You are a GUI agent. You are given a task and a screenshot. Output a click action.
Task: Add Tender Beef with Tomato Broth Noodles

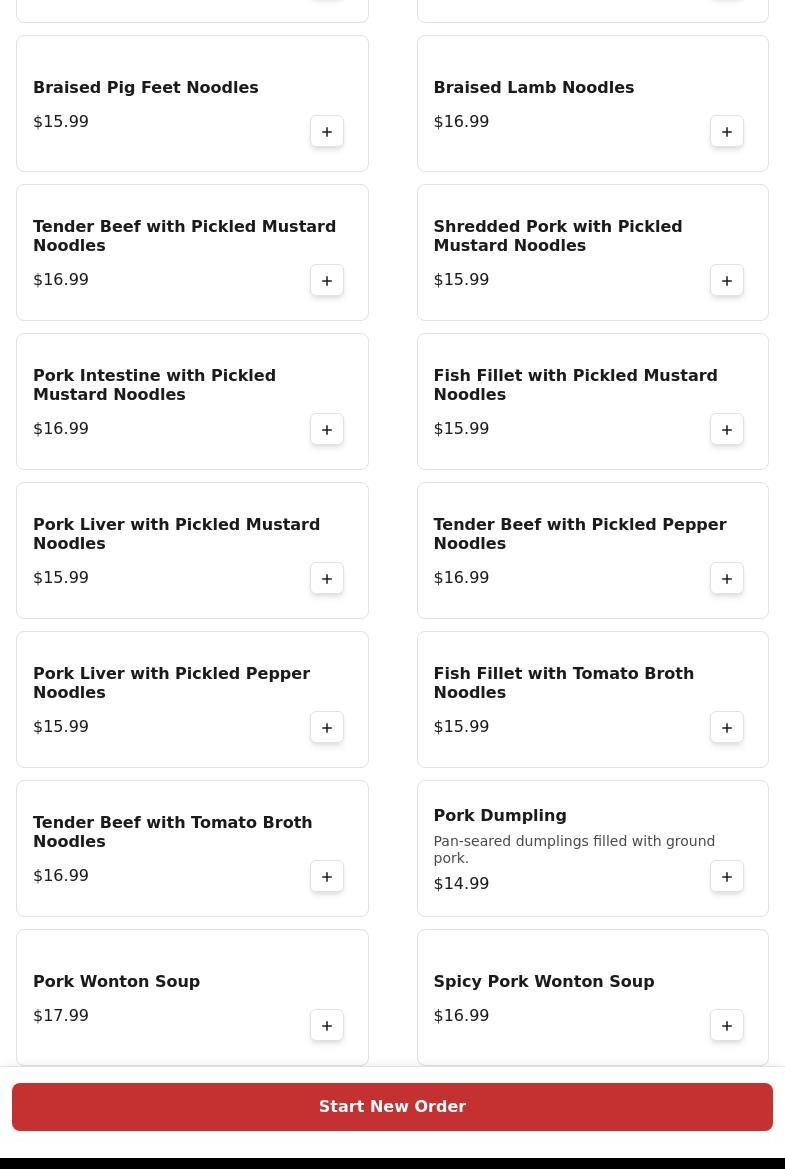coord(327,877)
